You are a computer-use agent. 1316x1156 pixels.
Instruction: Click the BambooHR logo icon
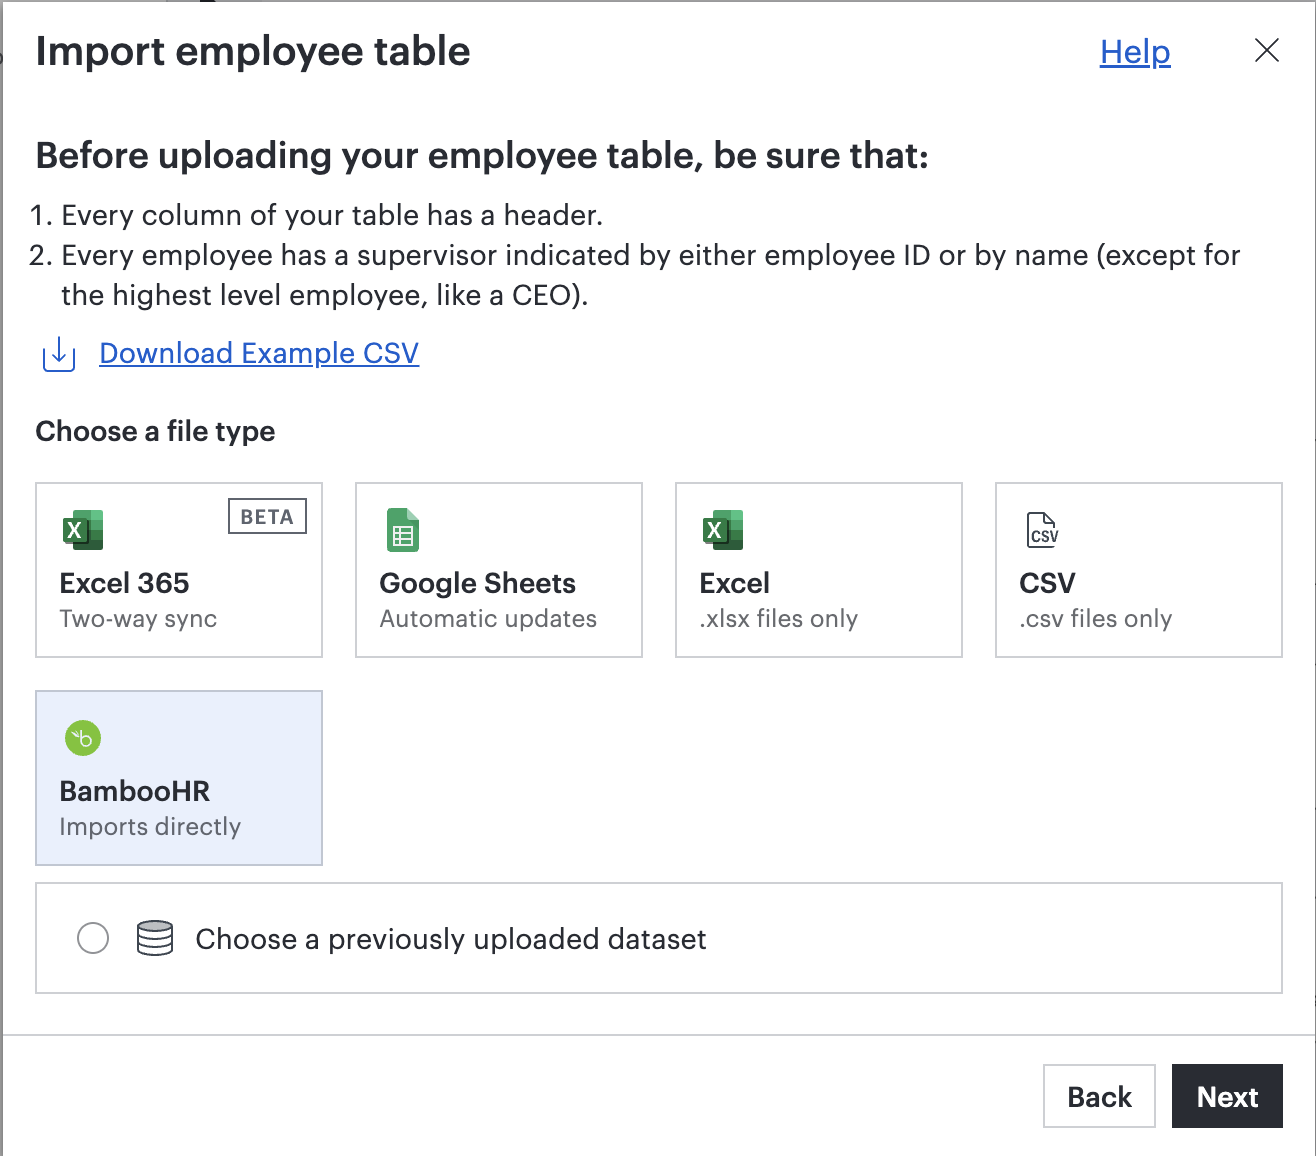coord(83,738)
